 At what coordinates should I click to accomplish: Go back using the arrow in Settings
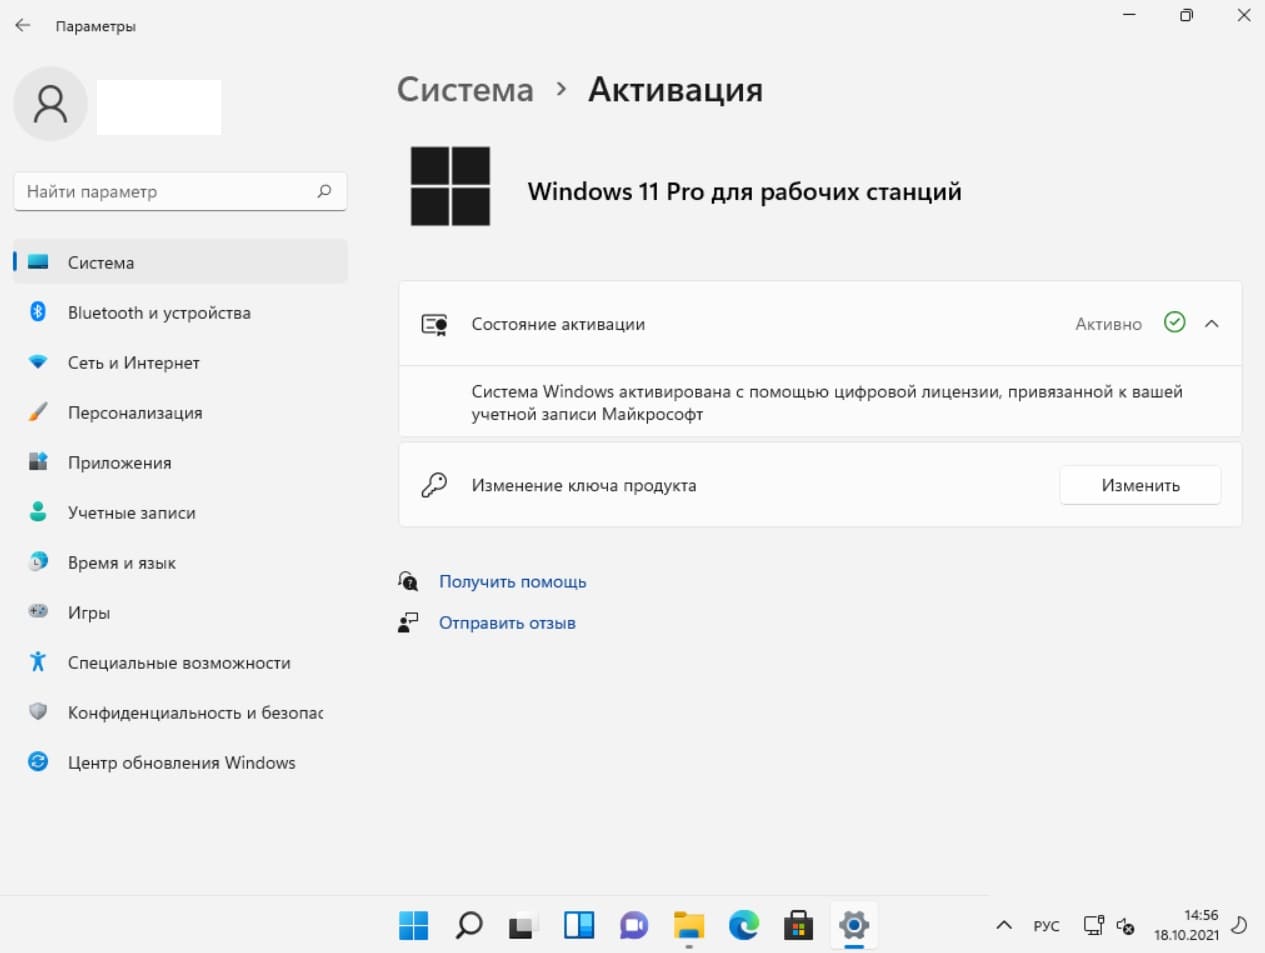click(23, 25)
